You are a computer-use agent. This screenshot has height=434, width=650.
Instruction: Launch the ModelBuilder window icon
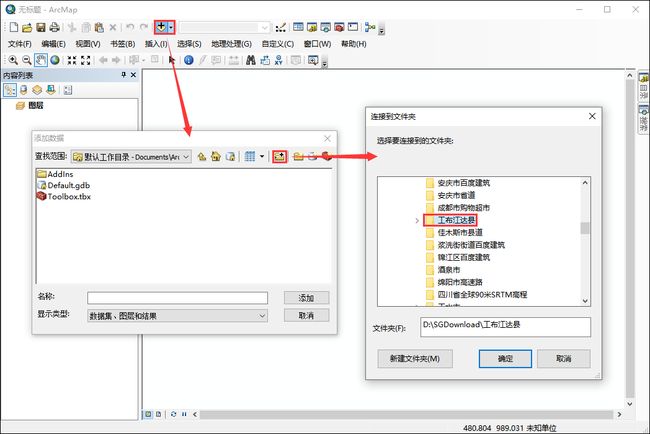pos(370,27)
